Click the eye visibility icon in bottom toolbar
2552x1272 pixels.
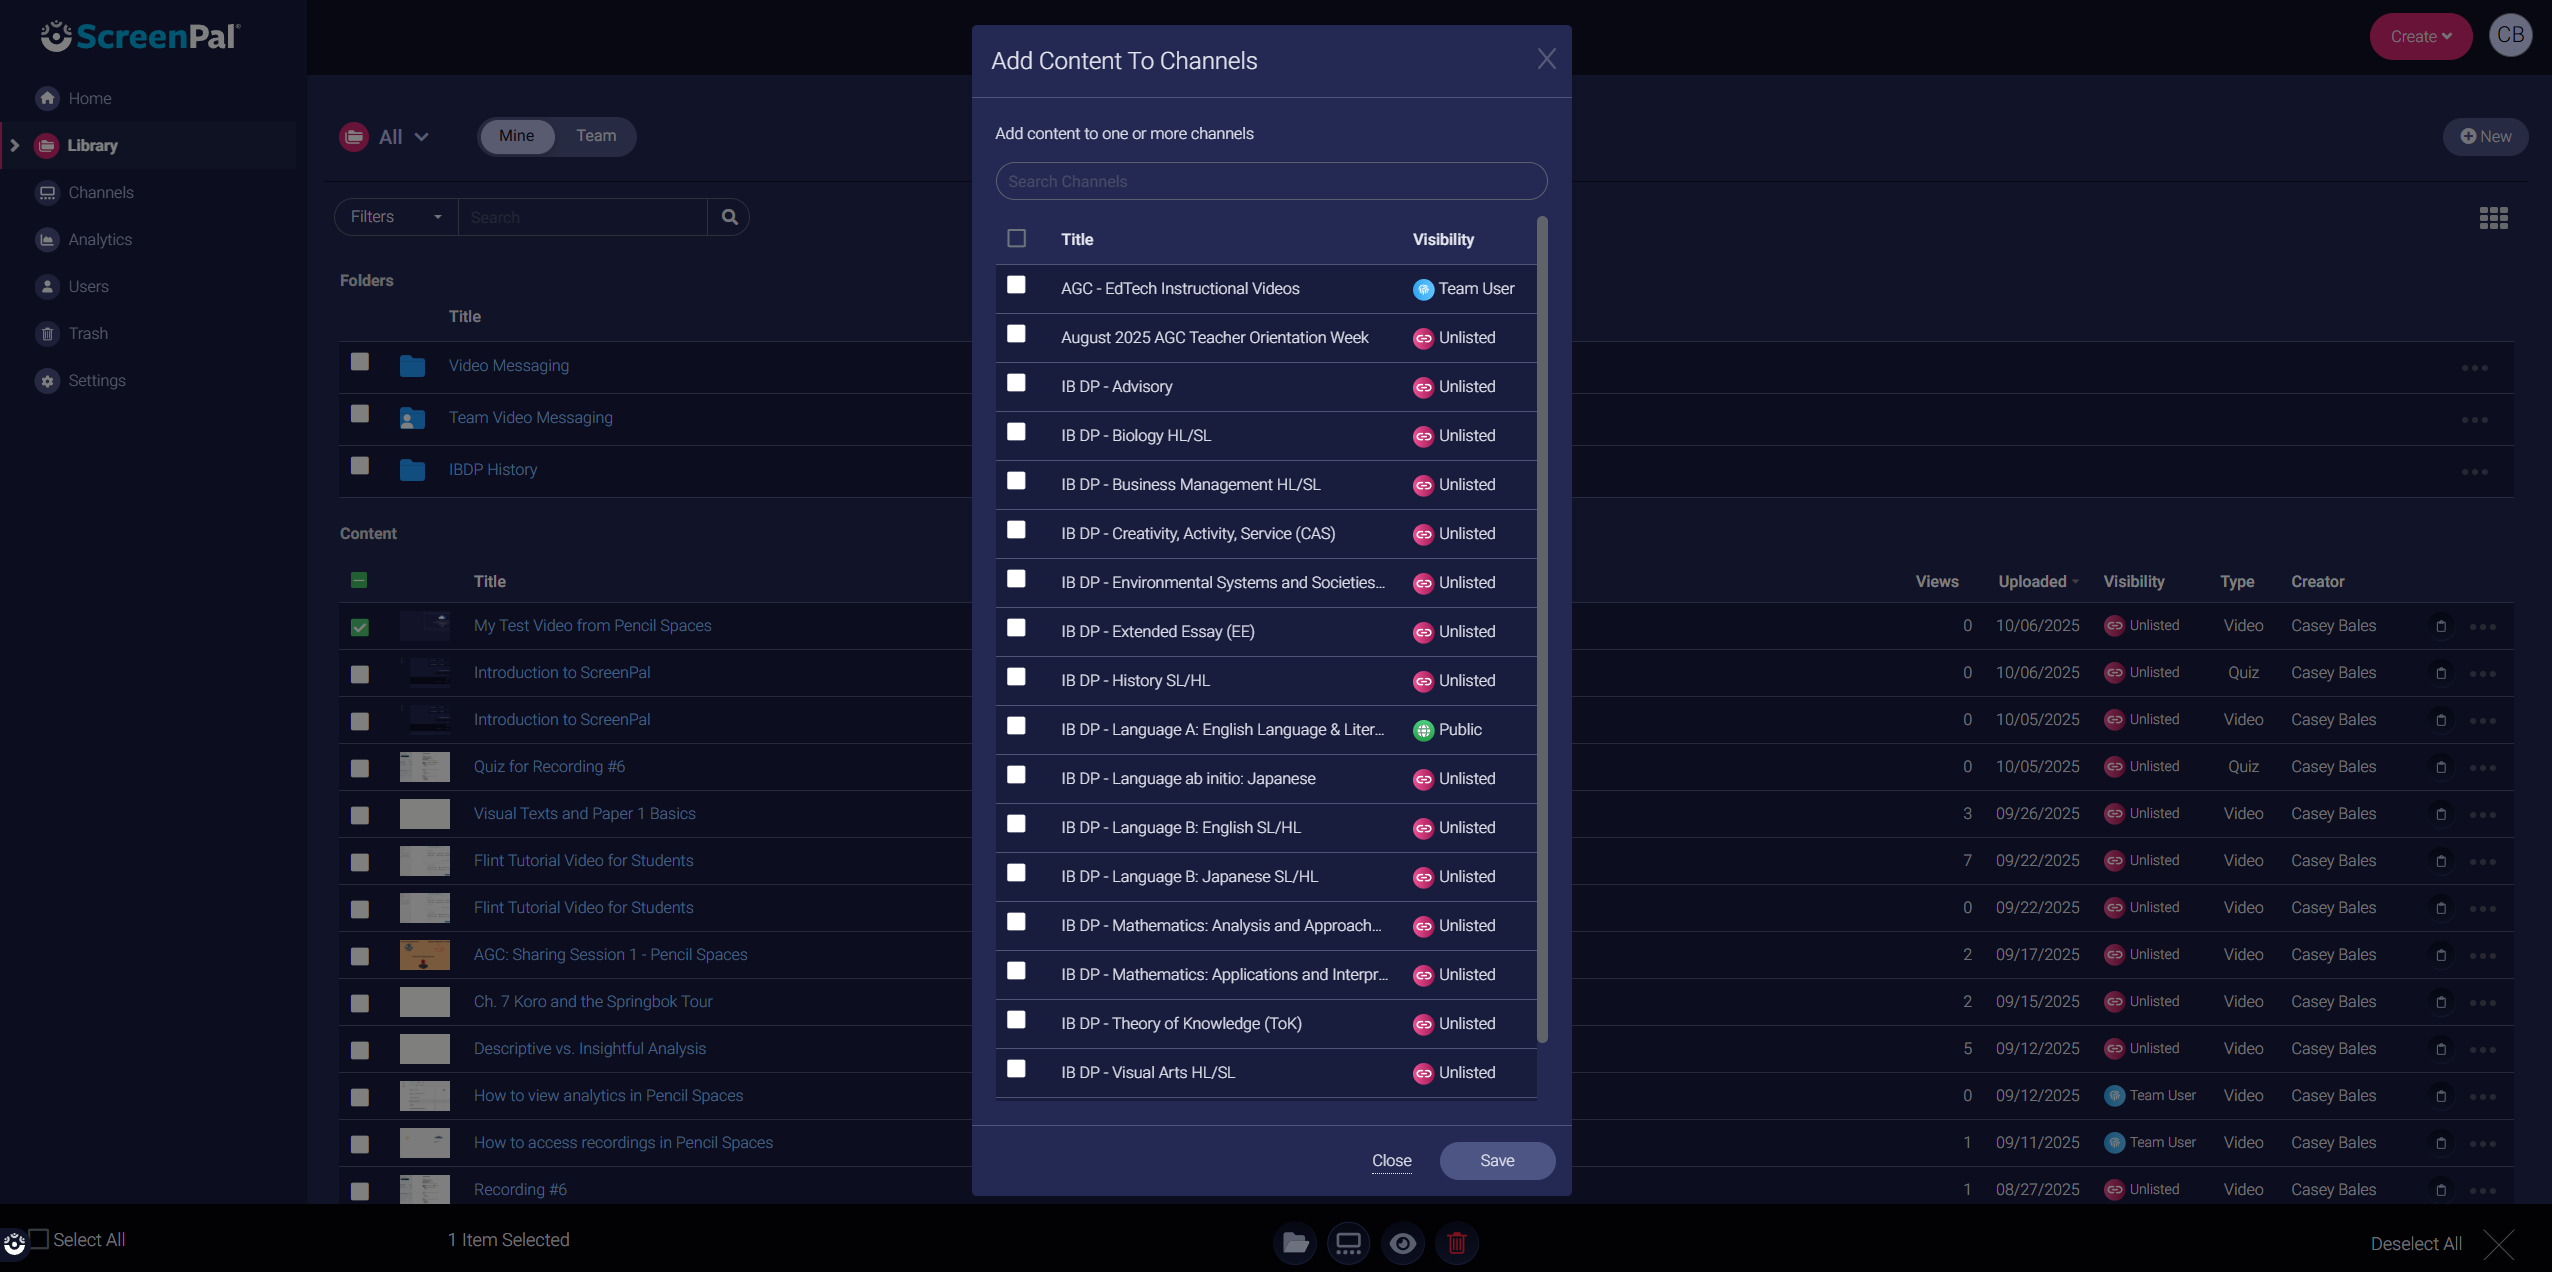coord(1402,1243)
